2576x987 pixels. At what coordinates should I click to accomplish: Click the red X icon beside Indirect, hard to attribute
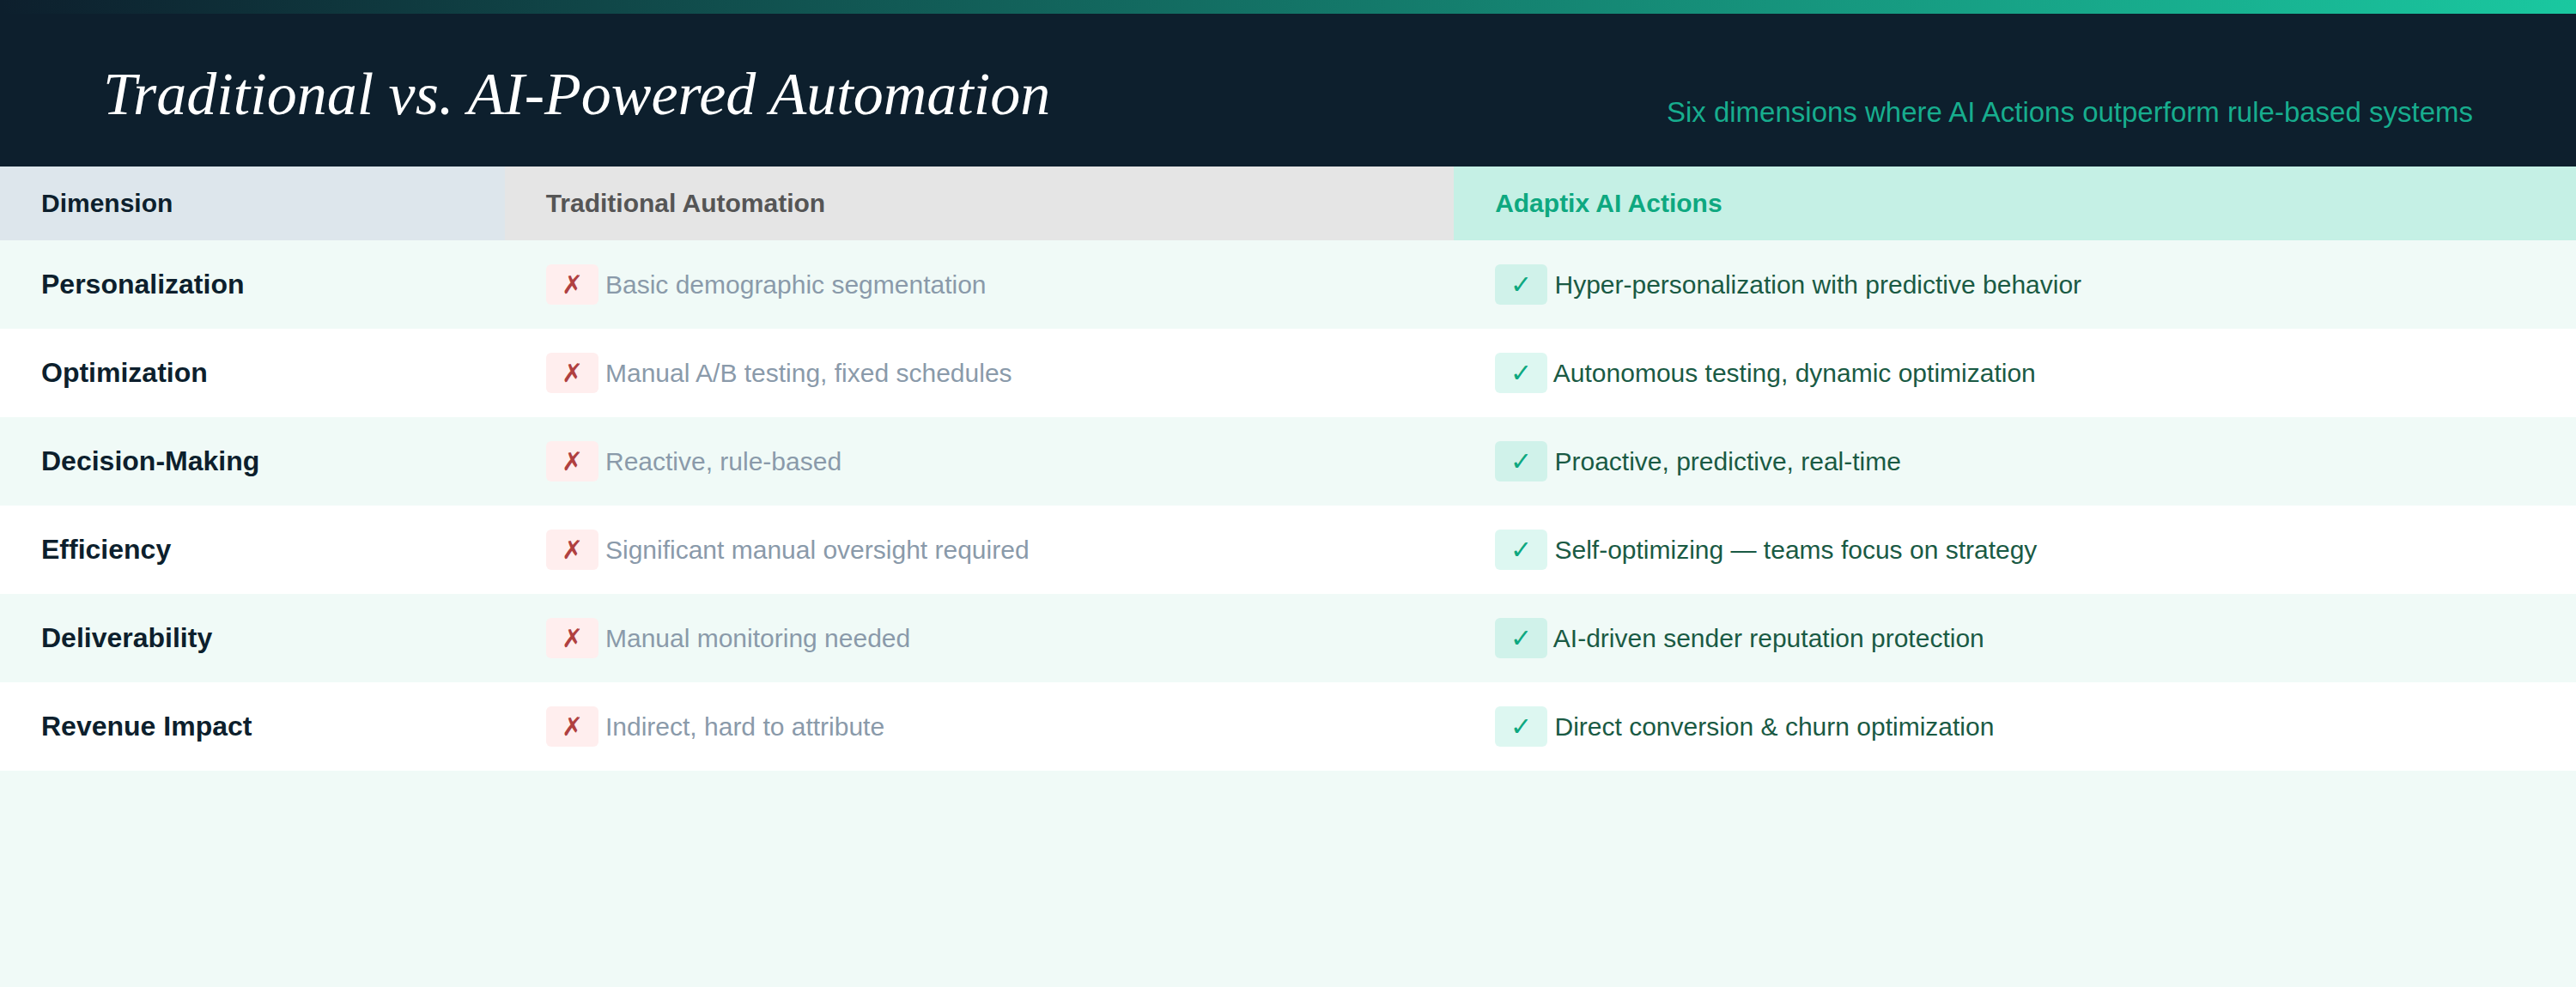[x=571, y=726]
